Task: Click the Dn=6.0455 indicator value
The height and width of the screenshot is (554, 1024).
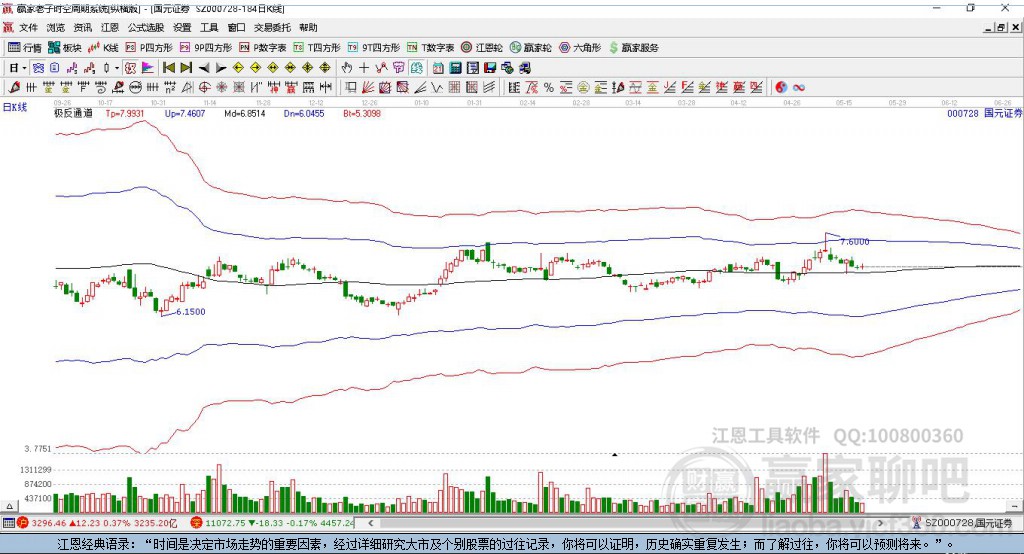Action: click(x=304, y=113)
